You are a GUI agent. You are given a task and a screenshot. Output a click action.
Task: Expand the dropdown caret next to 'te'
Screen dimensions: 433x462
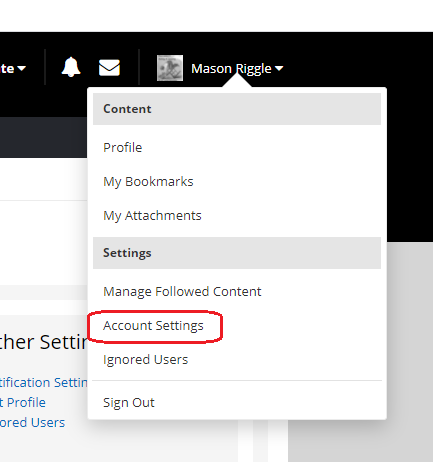tap(22, 68)
